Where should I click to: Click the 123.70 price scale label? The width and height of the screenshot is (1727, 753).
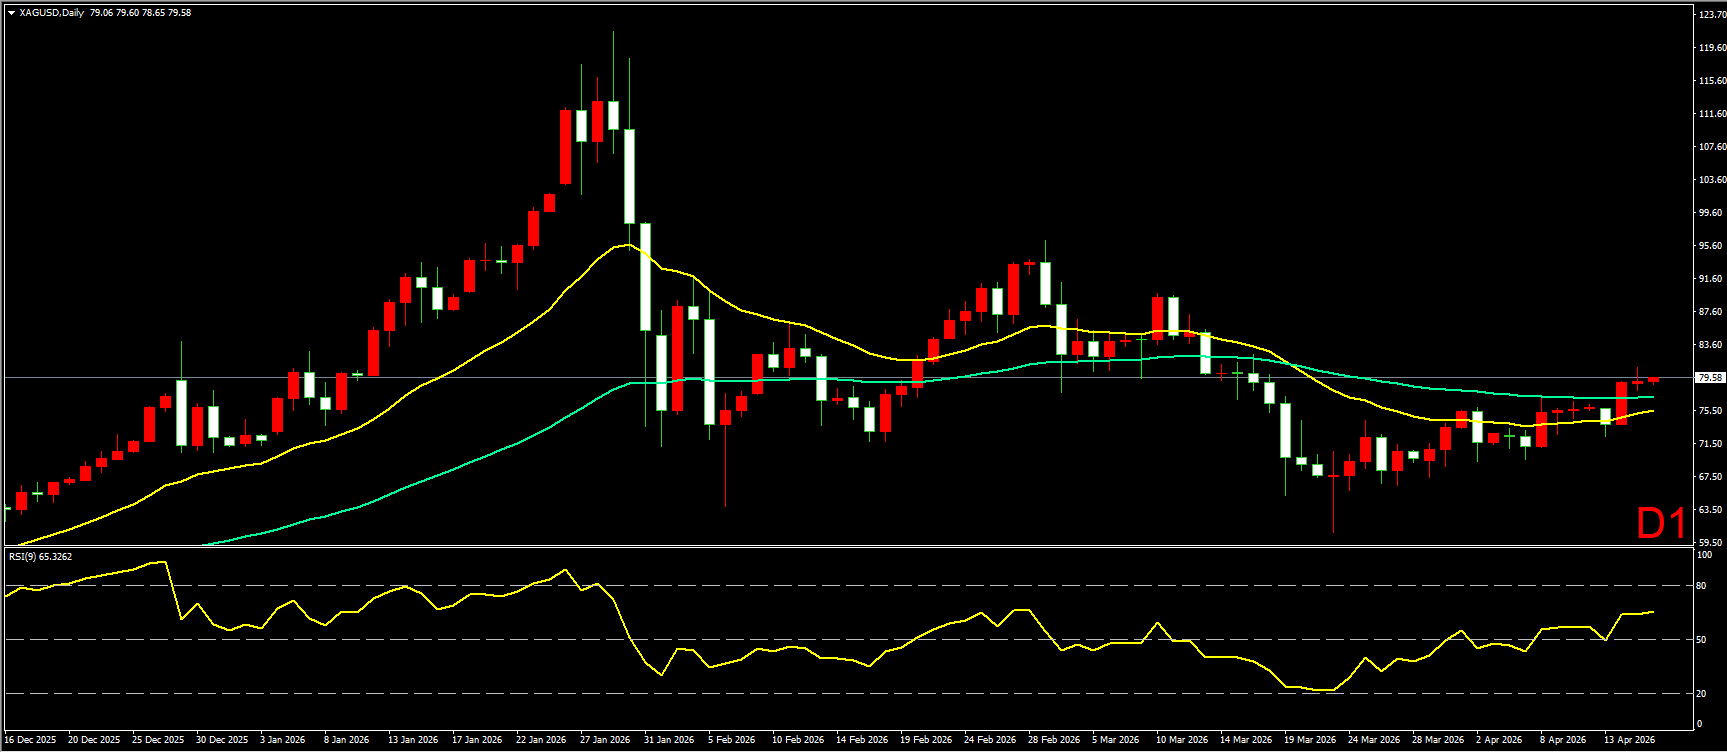click(1711, 14)
